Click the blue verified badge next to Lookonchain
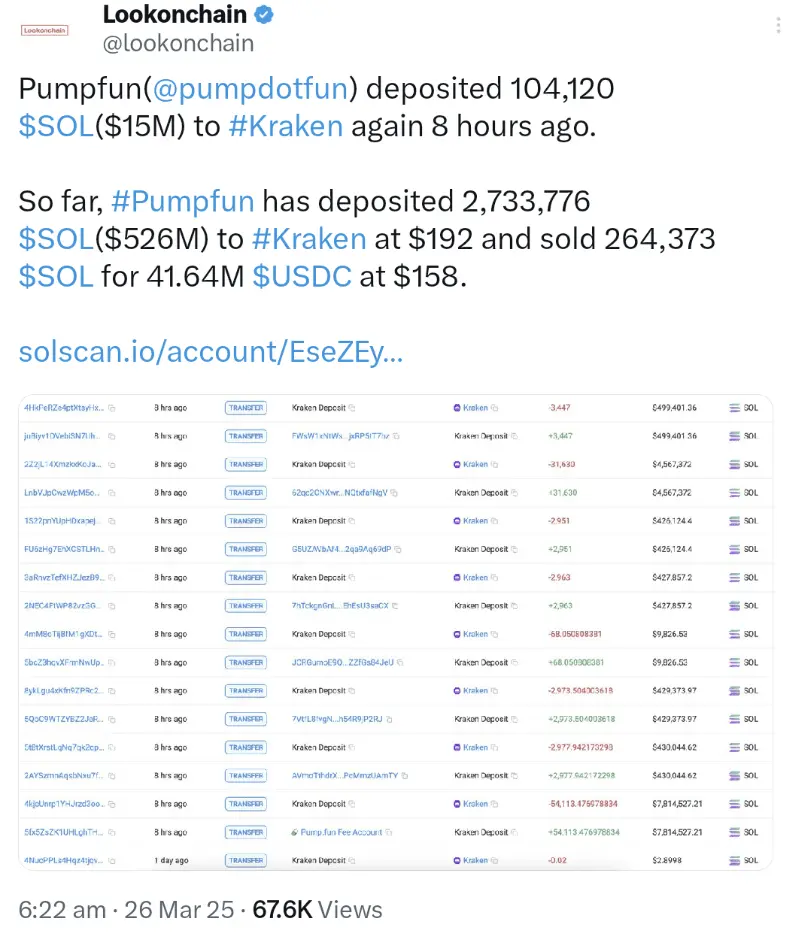The image size is (792, 934). pyautogui.click(x=262, y=15)
